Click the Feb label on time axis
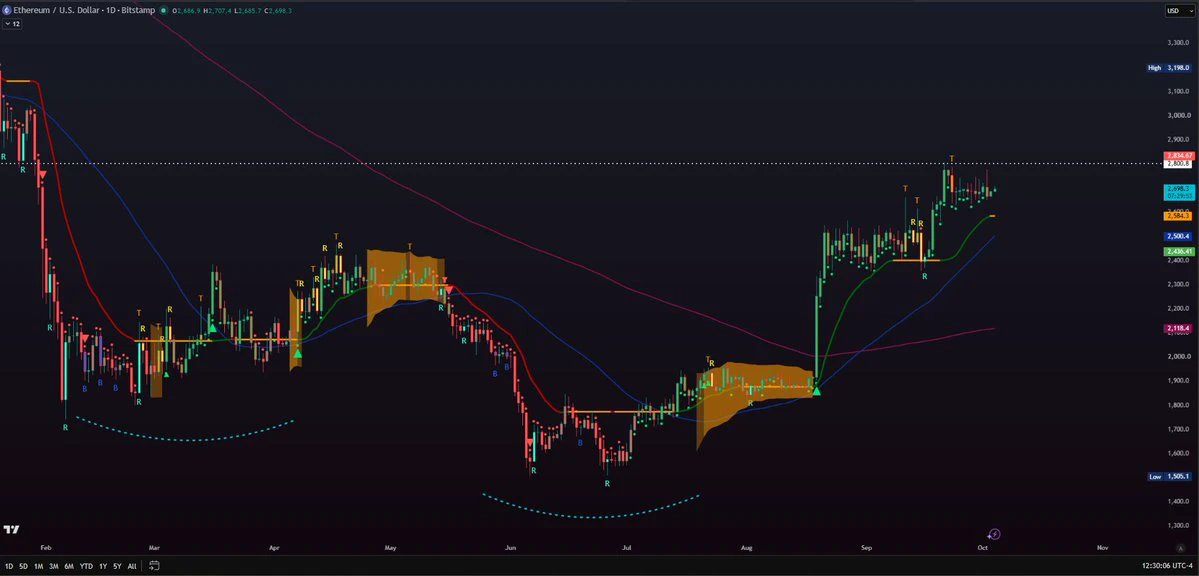 [x=45, y=548]
